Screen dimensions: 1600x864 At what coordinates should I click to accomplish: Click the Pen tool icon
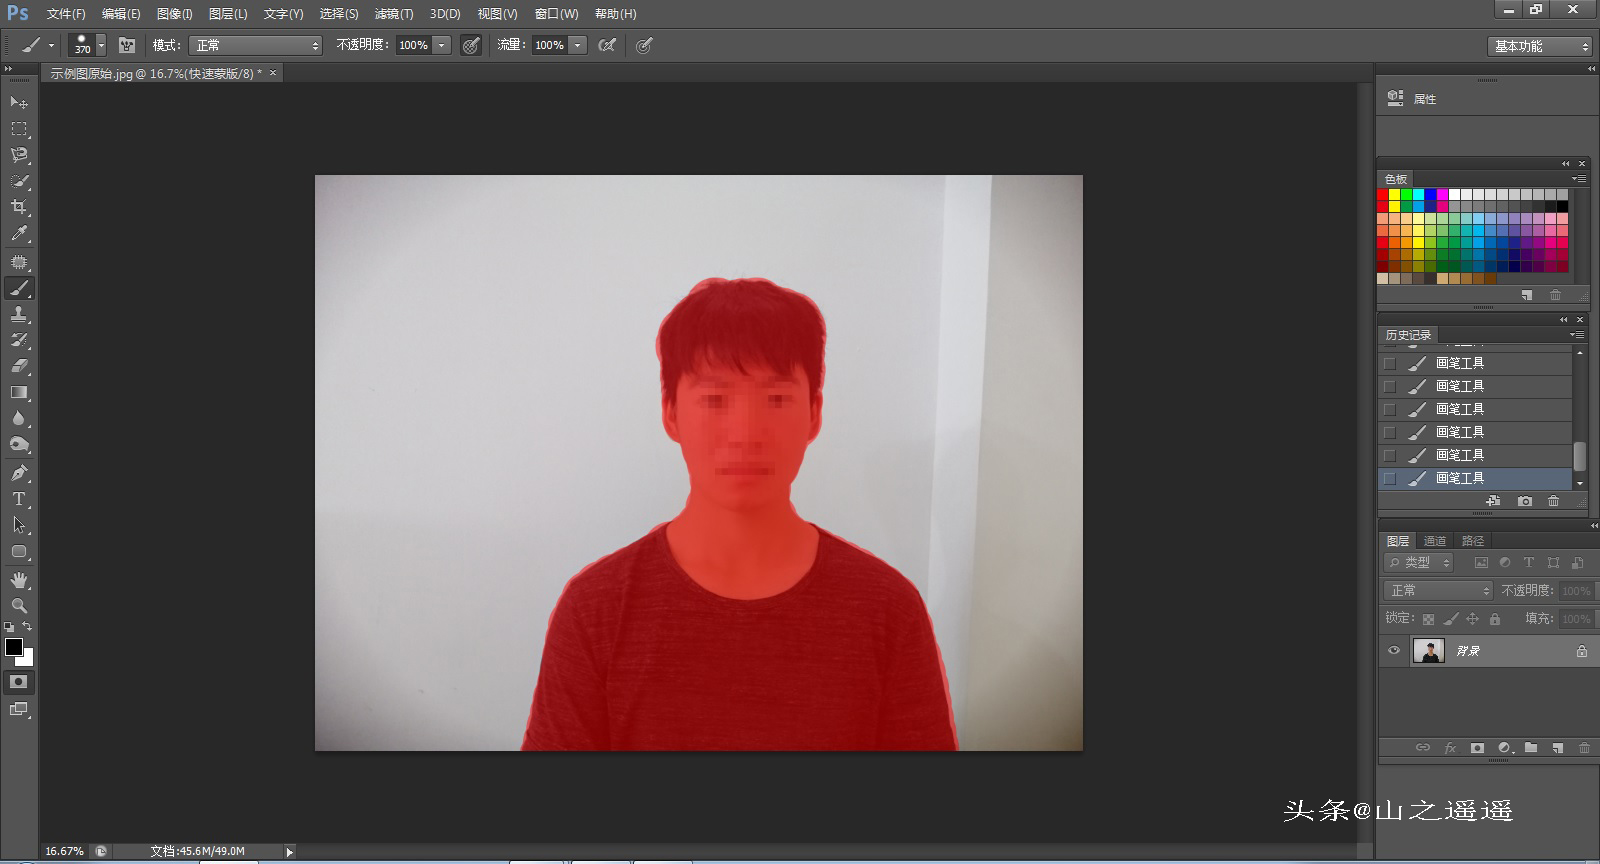[x=19, y=473]
